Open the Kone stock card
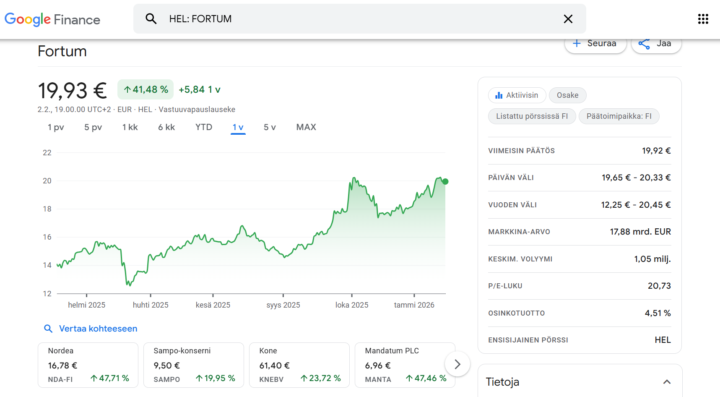720x397 pixels. point(299,365)
